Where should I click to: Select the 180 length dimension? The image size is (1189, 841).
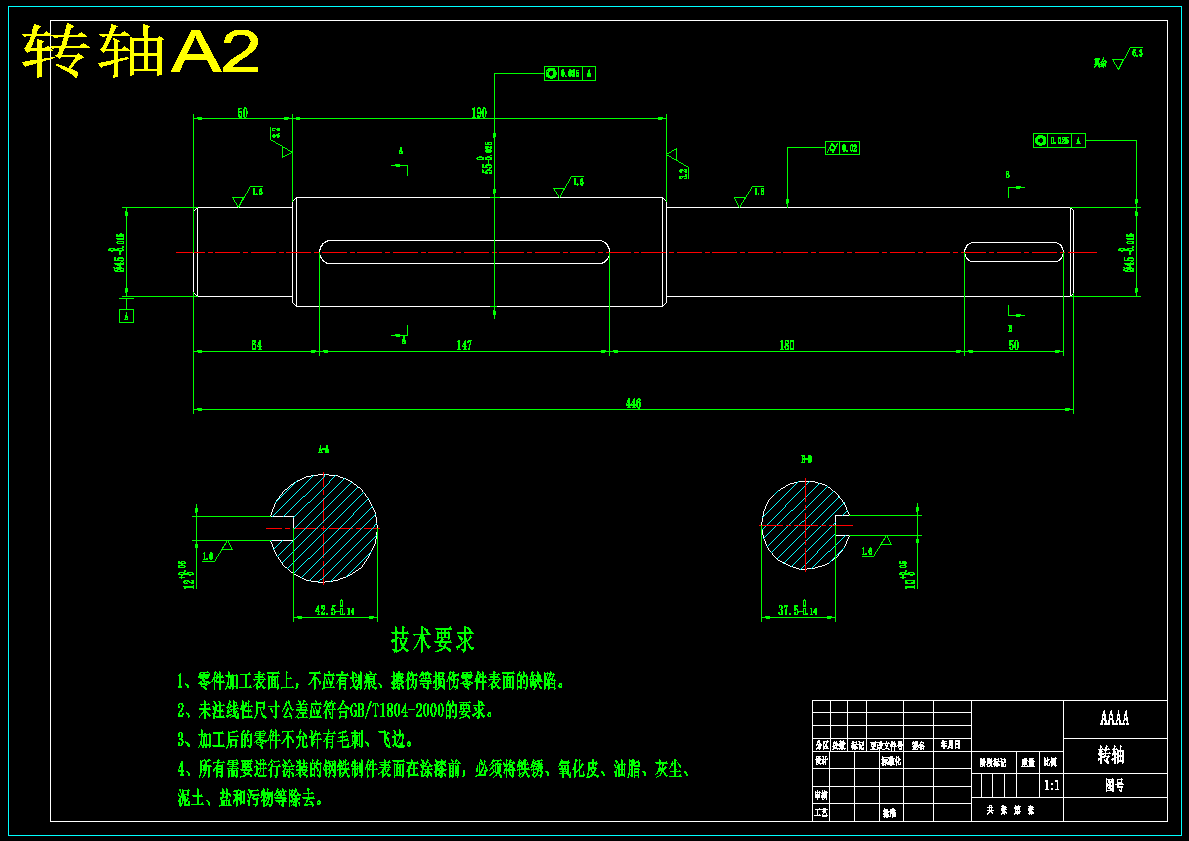(787, 345)
